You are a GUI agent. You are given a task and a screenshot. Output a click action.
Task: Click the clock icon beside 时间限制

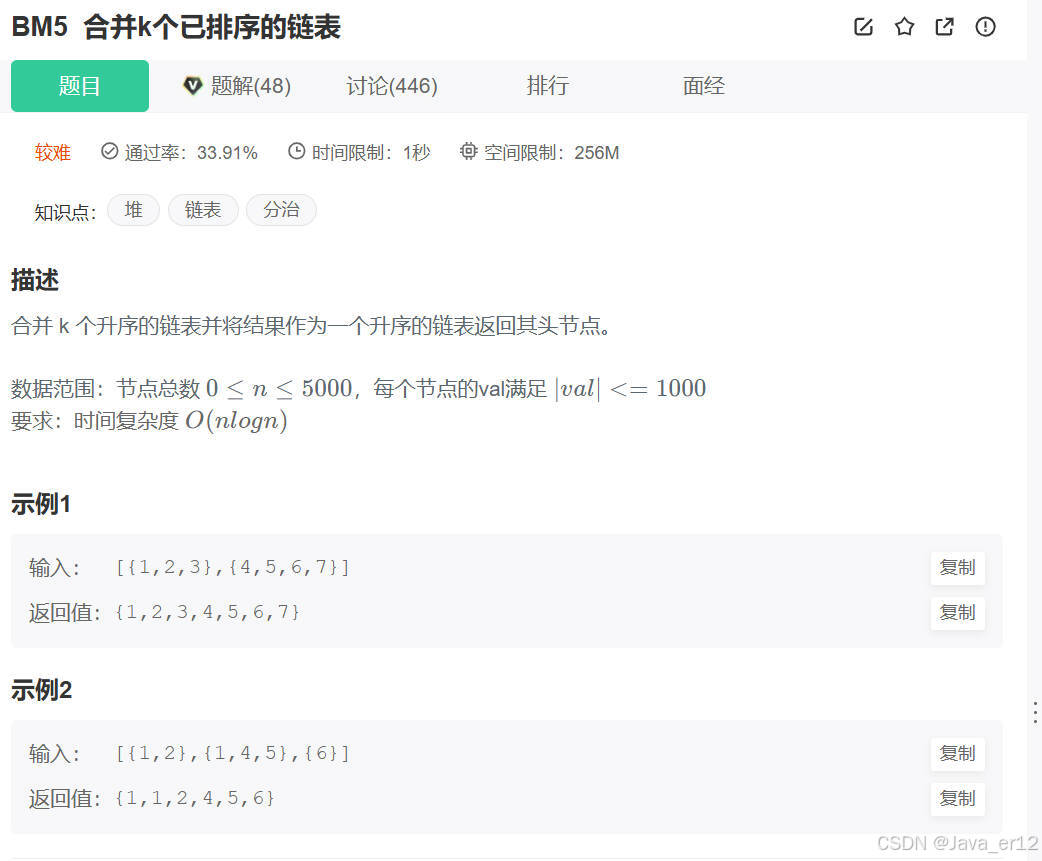(296, 151)
